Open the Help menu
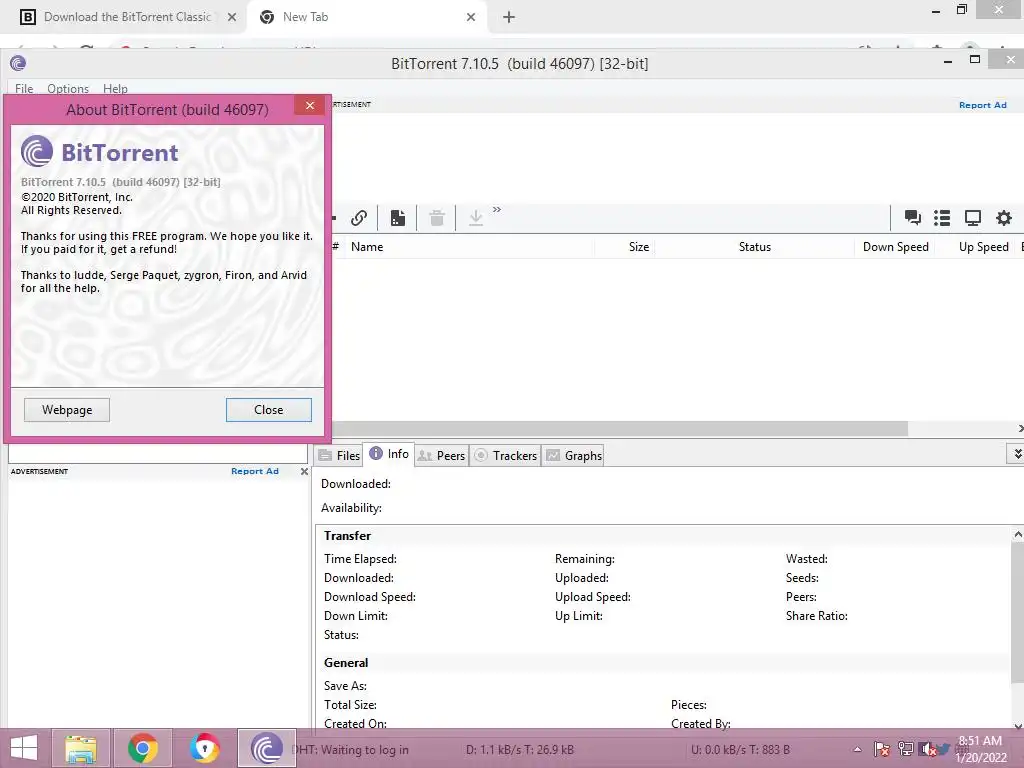Image resolution: width=1024 pixels, height=768 pixels. 115,88
